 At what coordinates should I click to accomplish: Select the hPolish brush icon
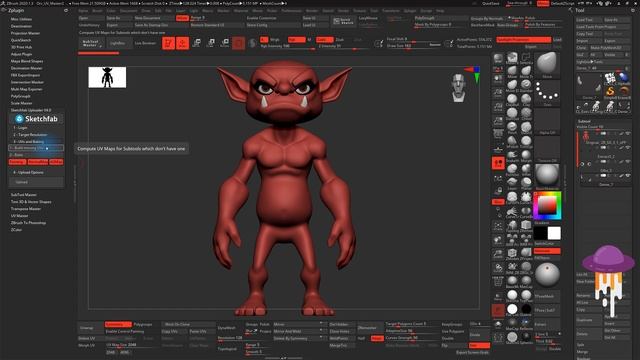512,142
